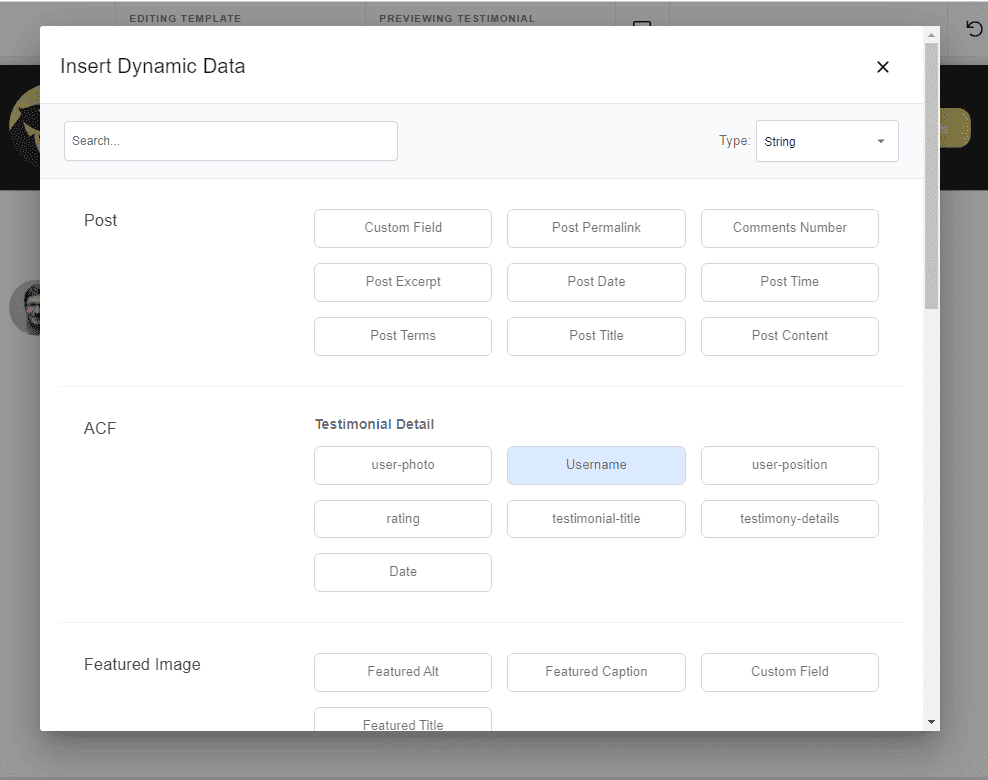988x780 pixels.
Task: Click dialog scrollbar down arrow
Action: (x=931, y=722)
